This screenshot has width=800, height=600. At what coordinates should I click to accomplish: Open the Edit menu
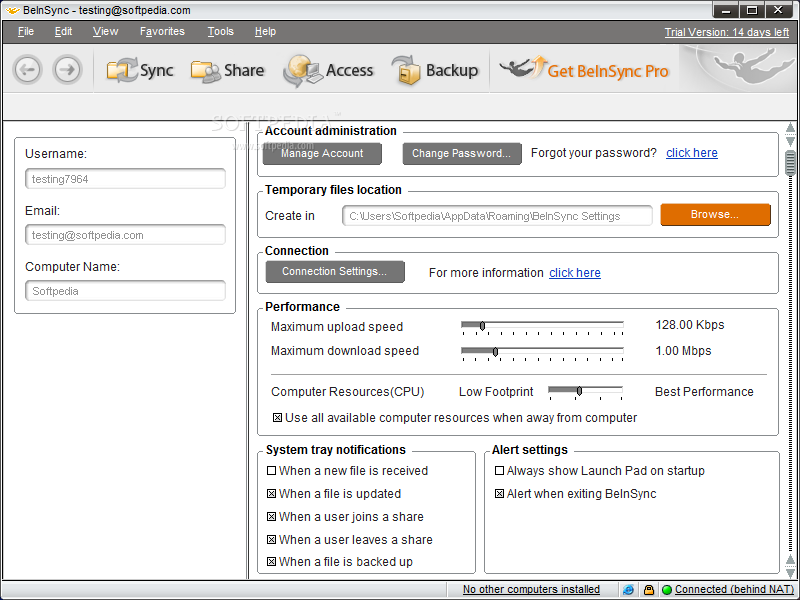click(63, 31)
